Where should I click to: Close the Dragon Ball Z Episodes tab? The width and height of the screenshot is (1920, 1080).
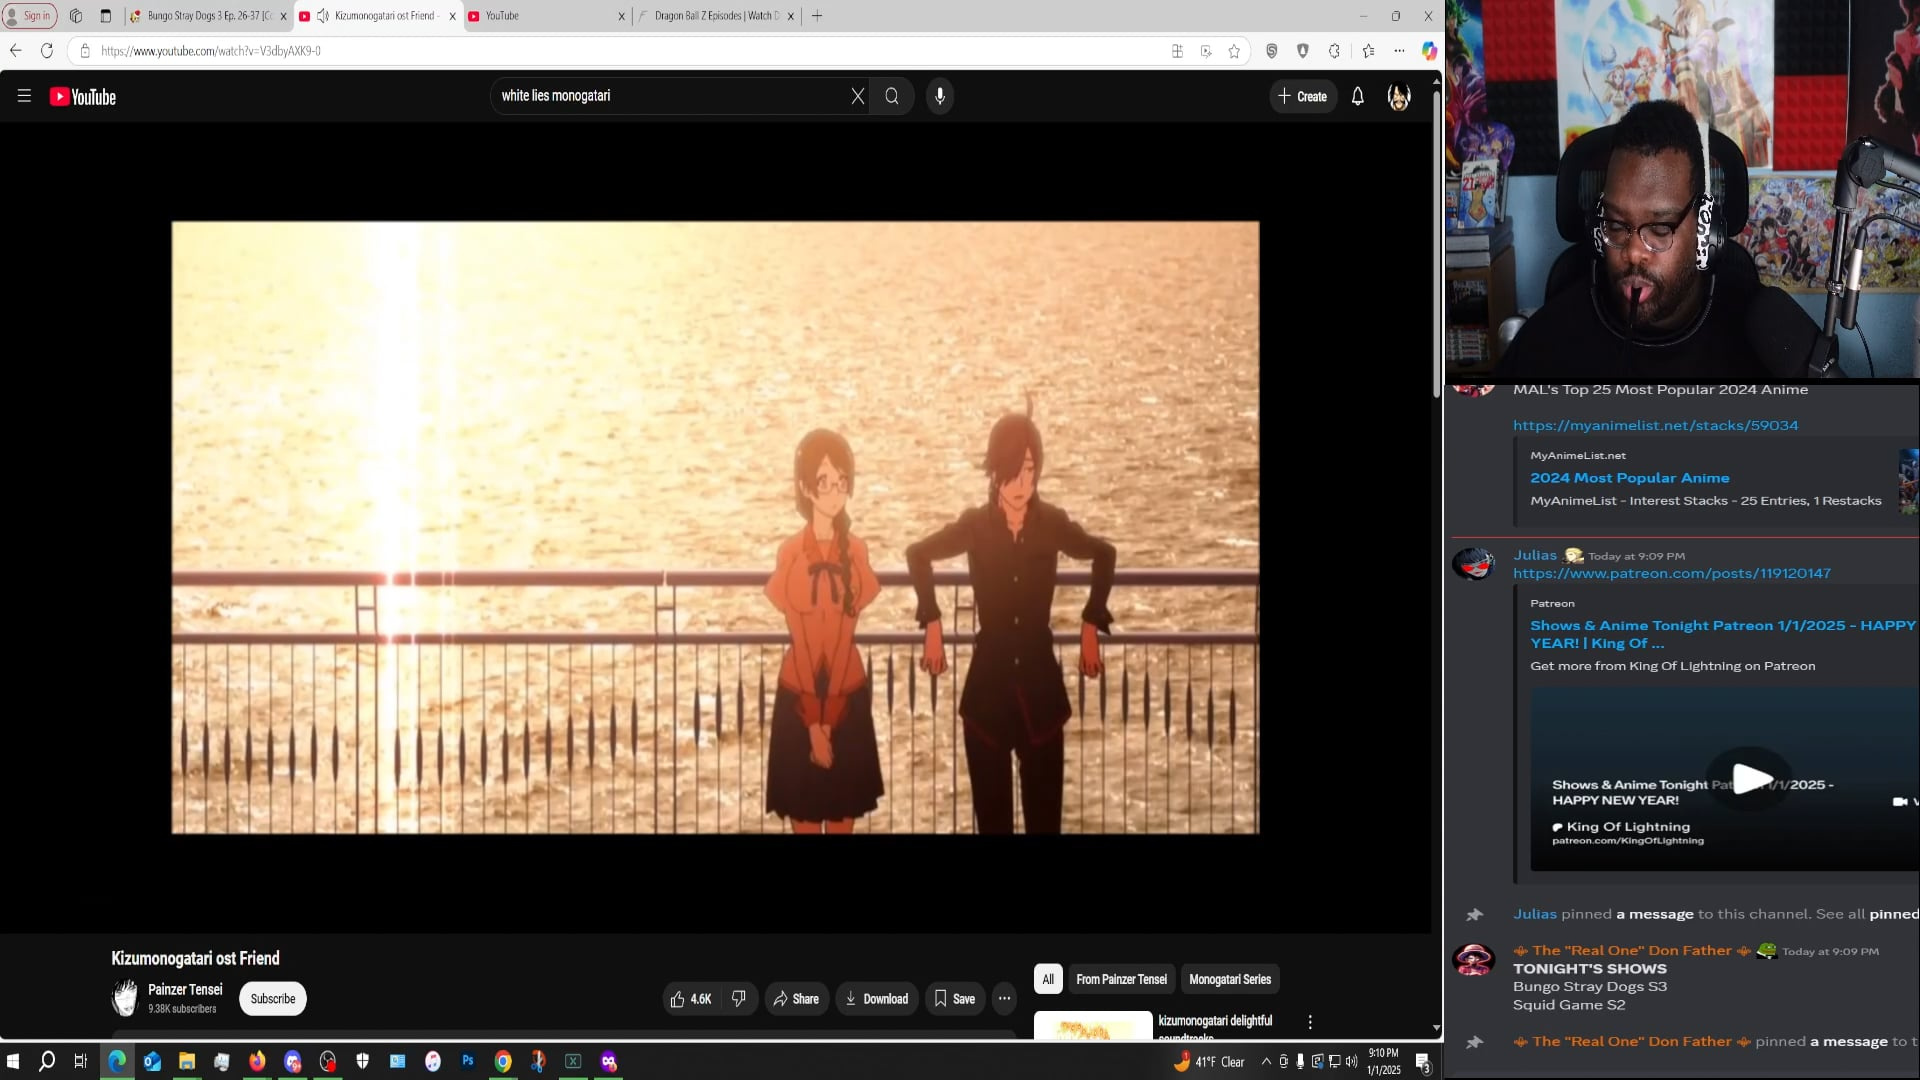click(x=791, y=16)
